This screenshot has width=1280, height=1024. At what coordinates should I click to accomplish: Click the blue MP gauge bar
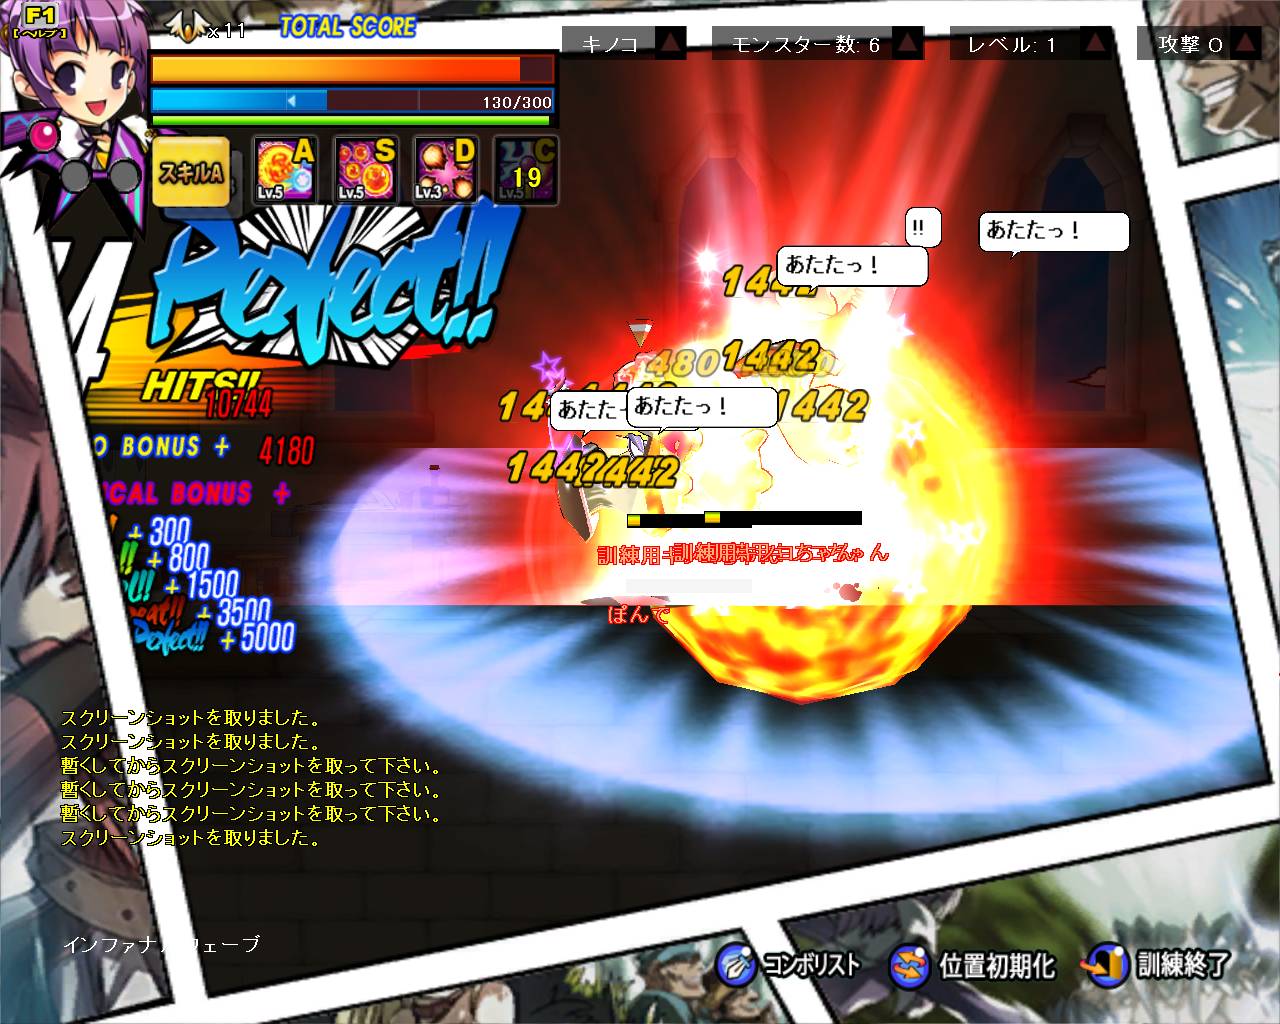352,101
